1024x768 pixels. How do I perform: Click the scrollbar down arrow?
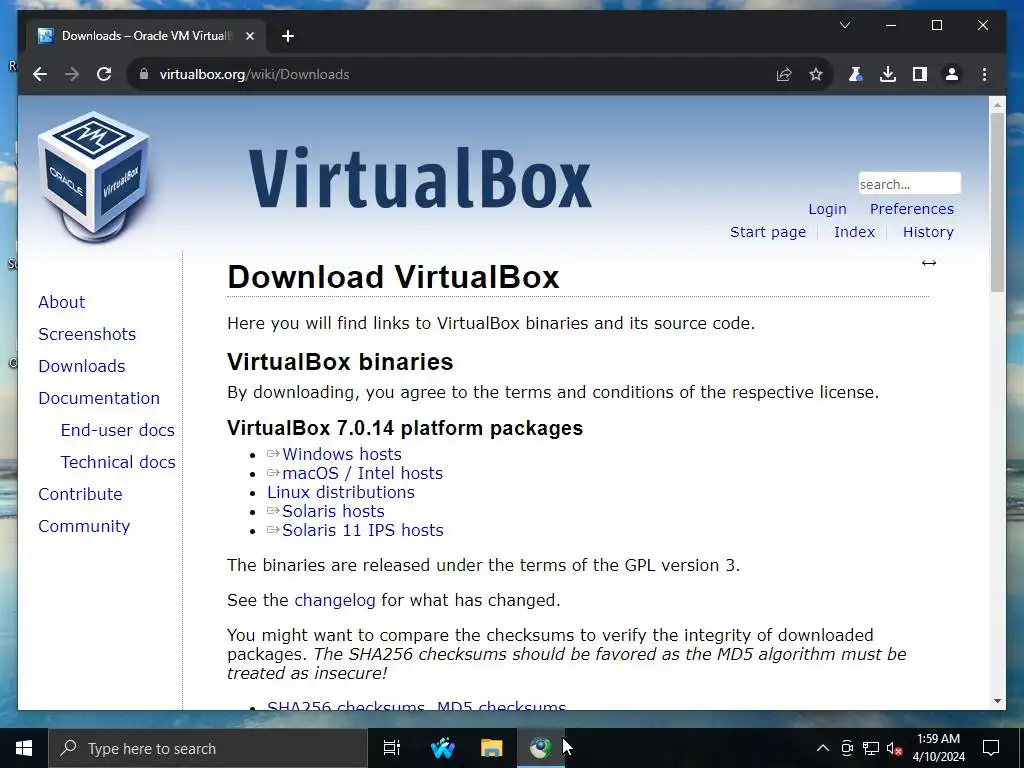point(997,701)
